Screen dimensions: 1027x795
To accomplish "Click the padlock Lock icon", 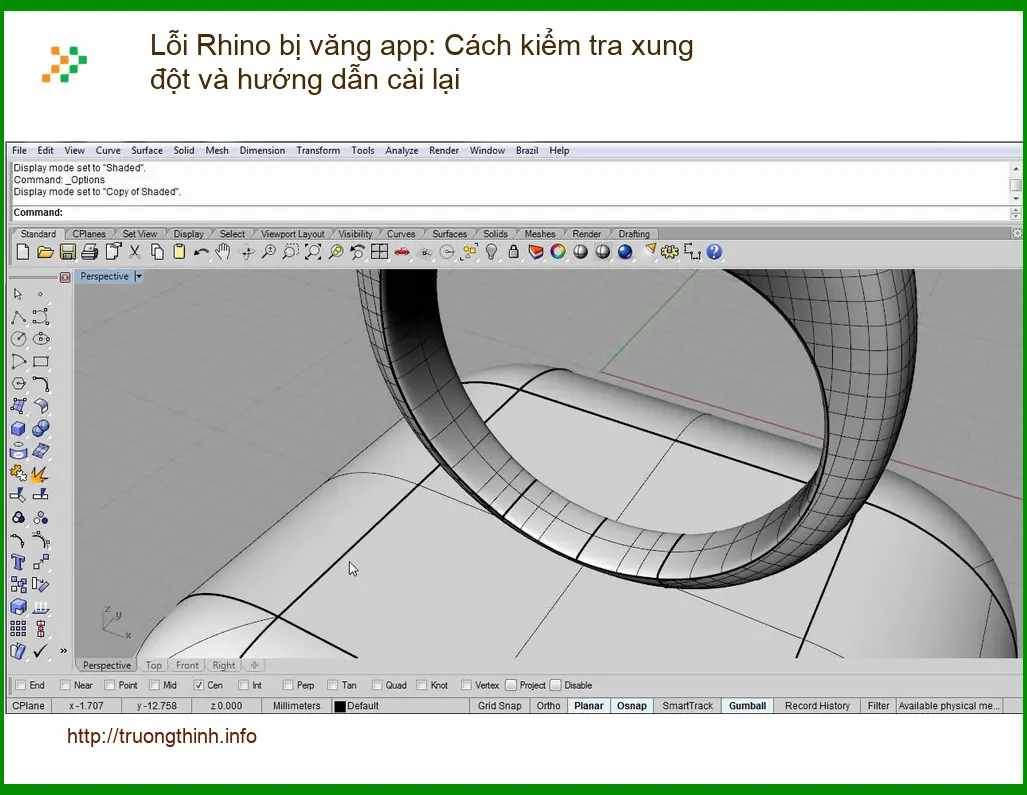I will [514, 252].
